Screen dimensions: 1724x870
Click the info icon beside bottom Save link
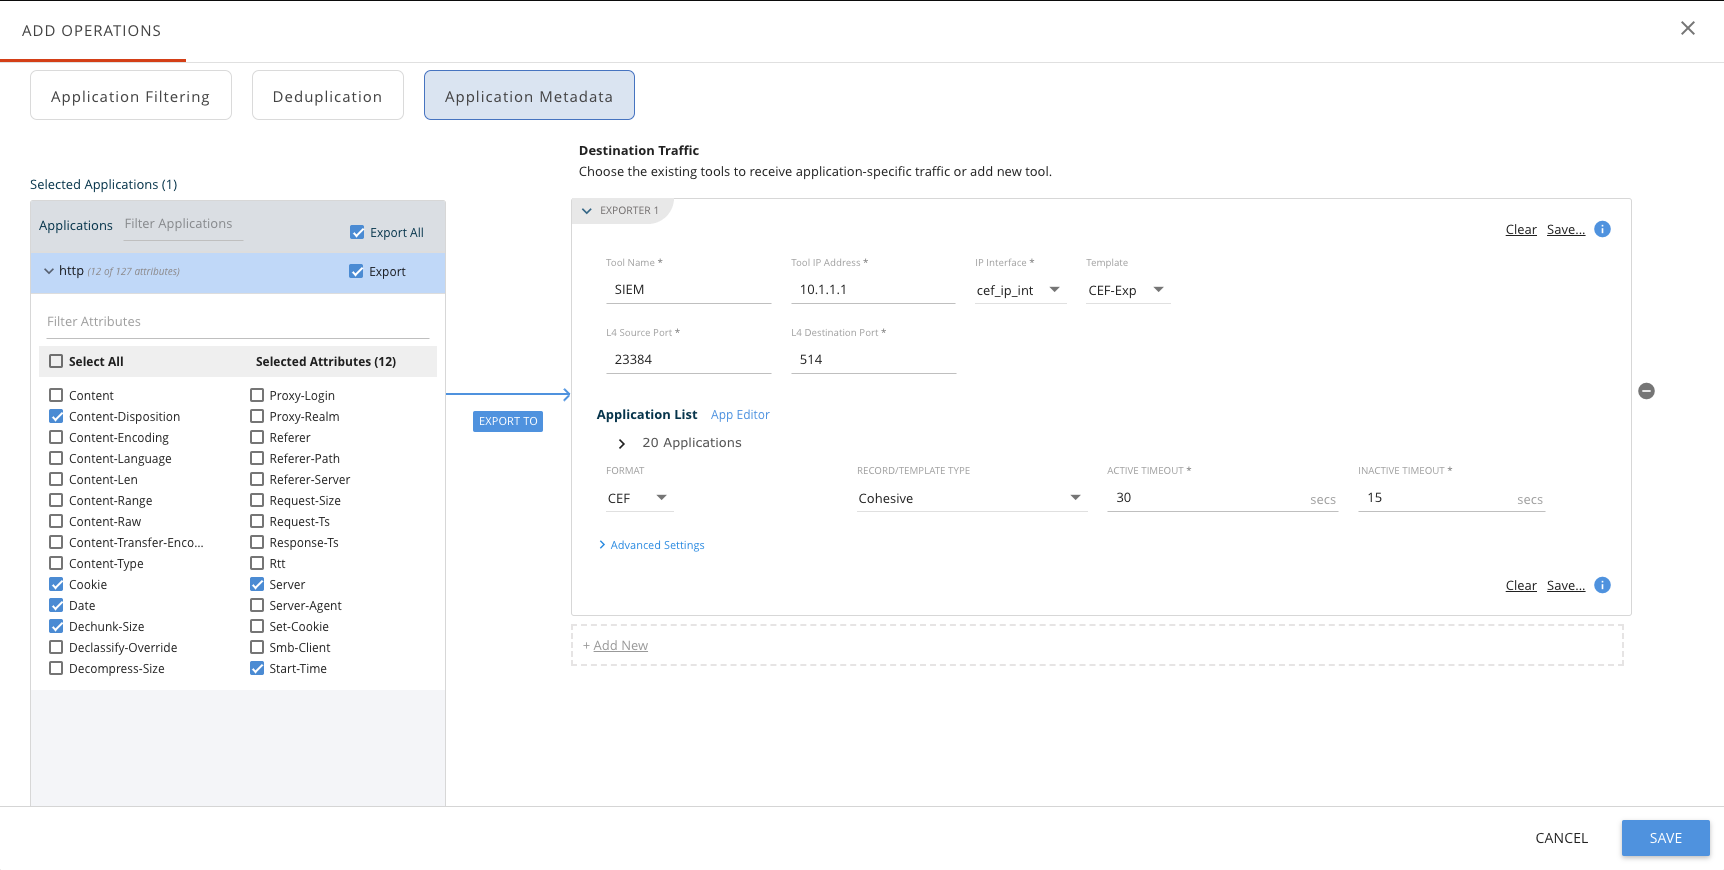point(1602,585)
